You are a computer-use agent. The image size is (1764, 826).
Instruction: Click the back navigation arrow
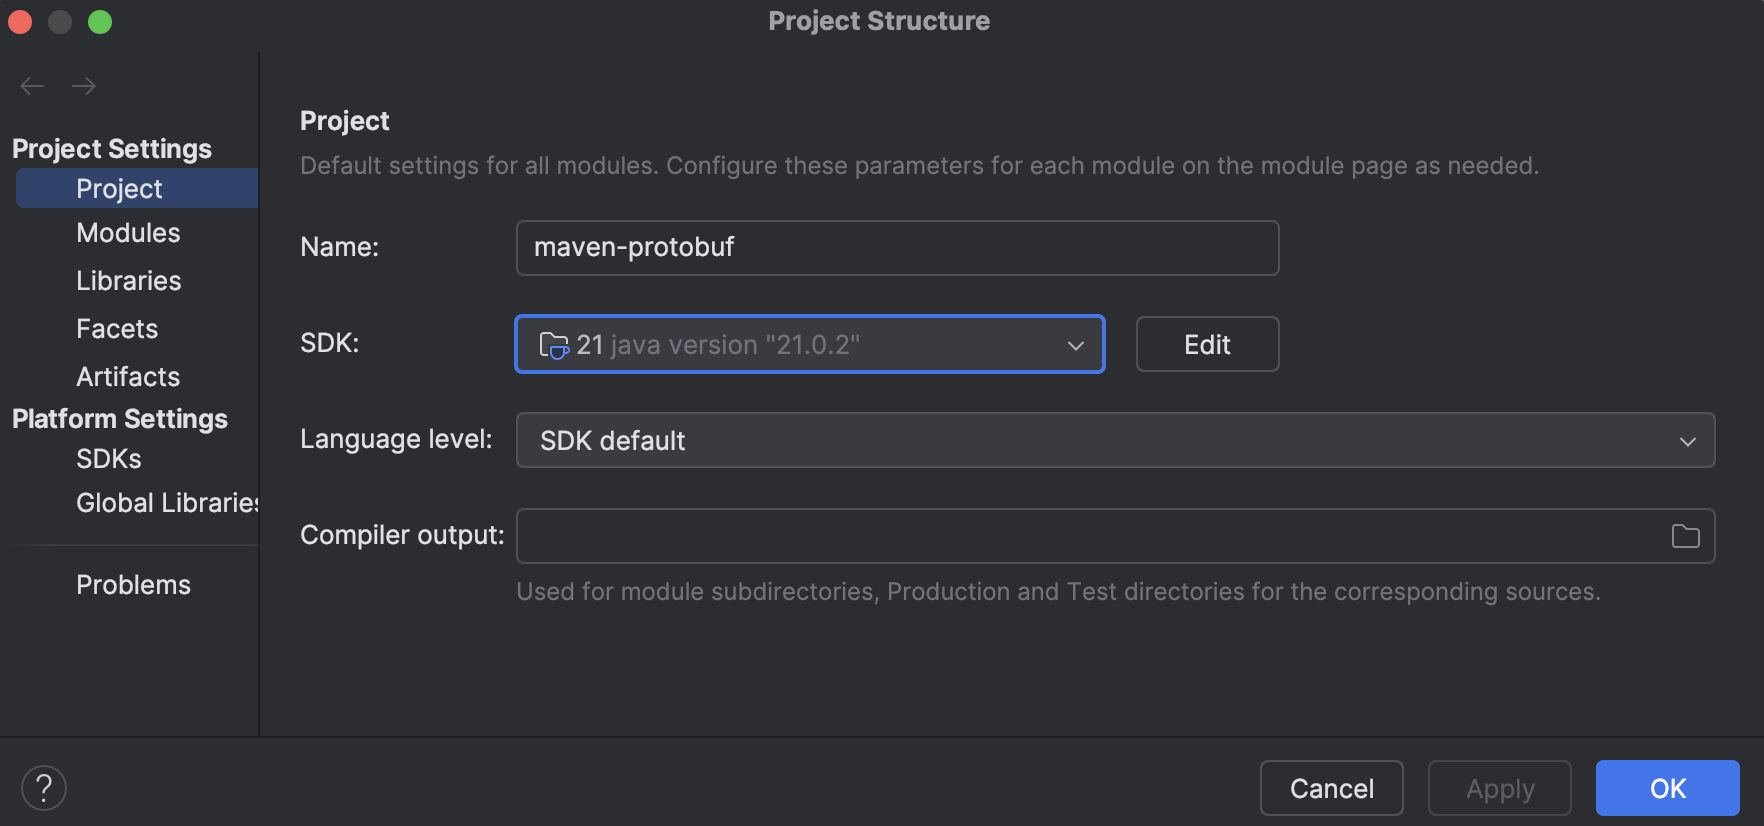31,86
